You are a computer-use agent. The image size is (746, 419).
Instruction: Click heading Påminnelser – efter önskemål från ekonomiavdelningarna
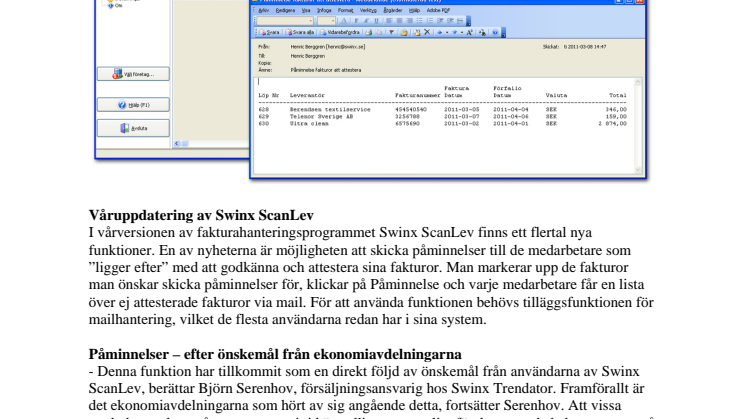[275, 354]
